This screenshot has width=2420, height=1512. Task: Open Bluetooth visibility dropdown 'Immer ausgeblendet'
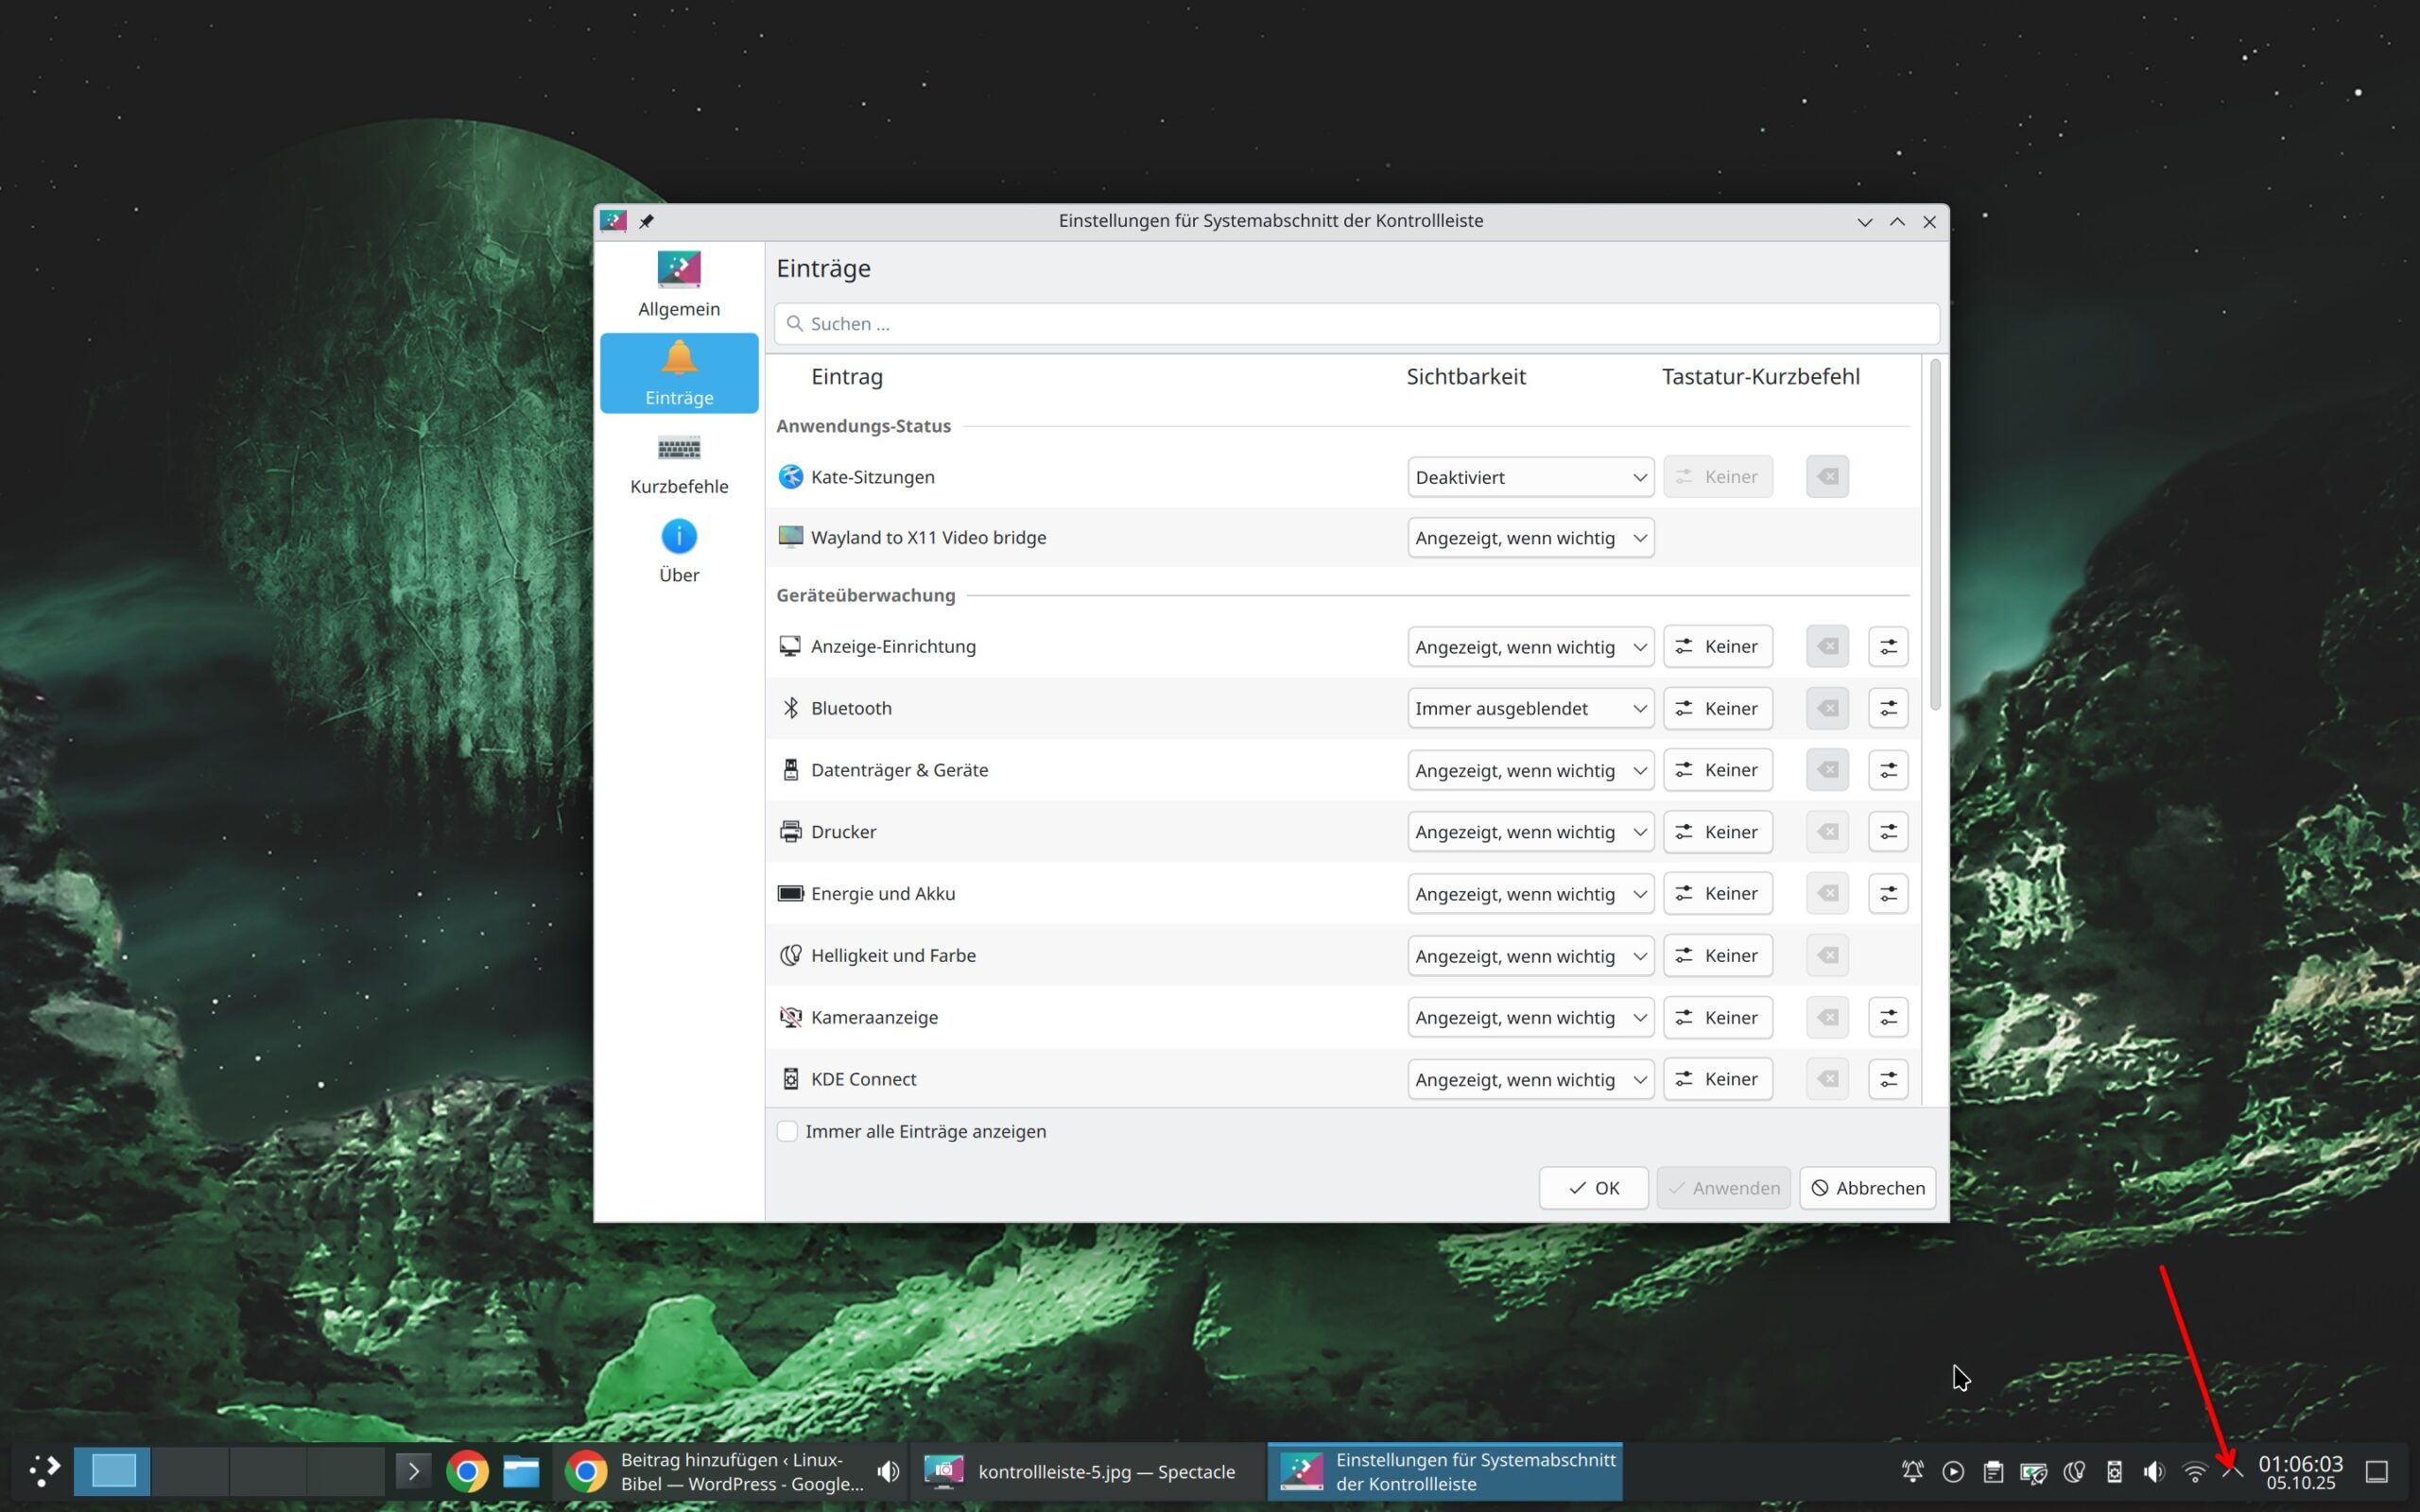pyautogui.click(x=1529, y=708)
